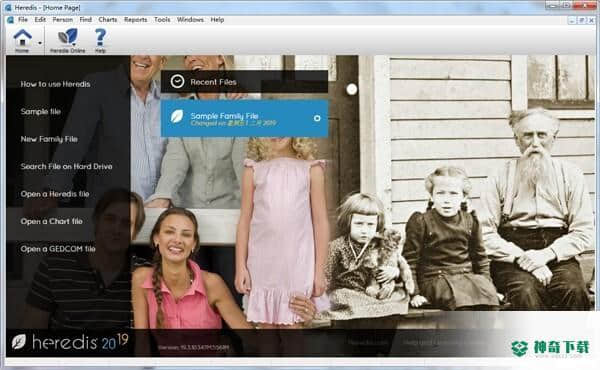Expand the Home button dropdown arrow

coord(40,43)
